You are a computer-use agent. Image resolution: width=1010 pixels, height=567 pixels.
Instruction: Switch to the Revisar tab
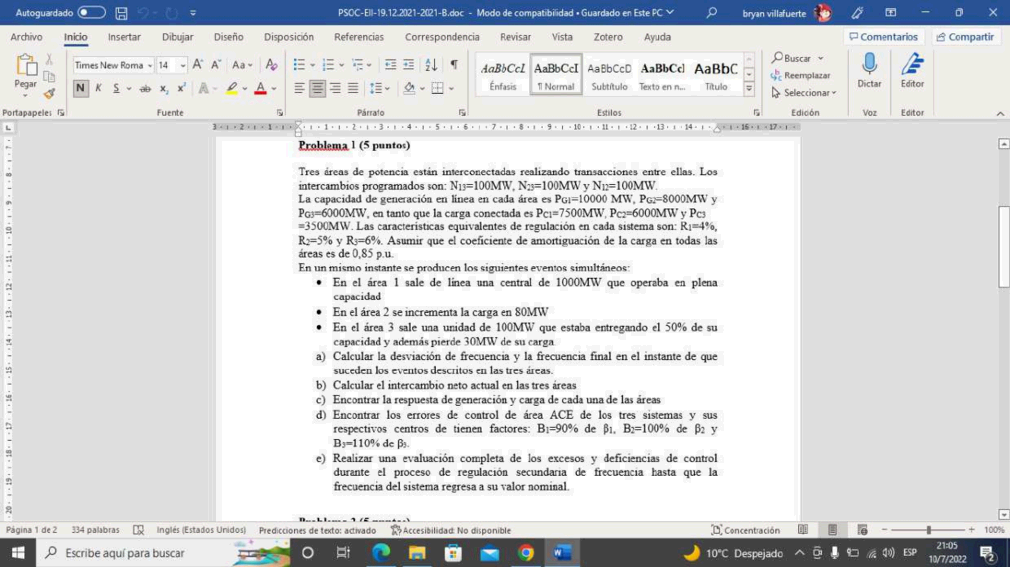coord(515,37)
